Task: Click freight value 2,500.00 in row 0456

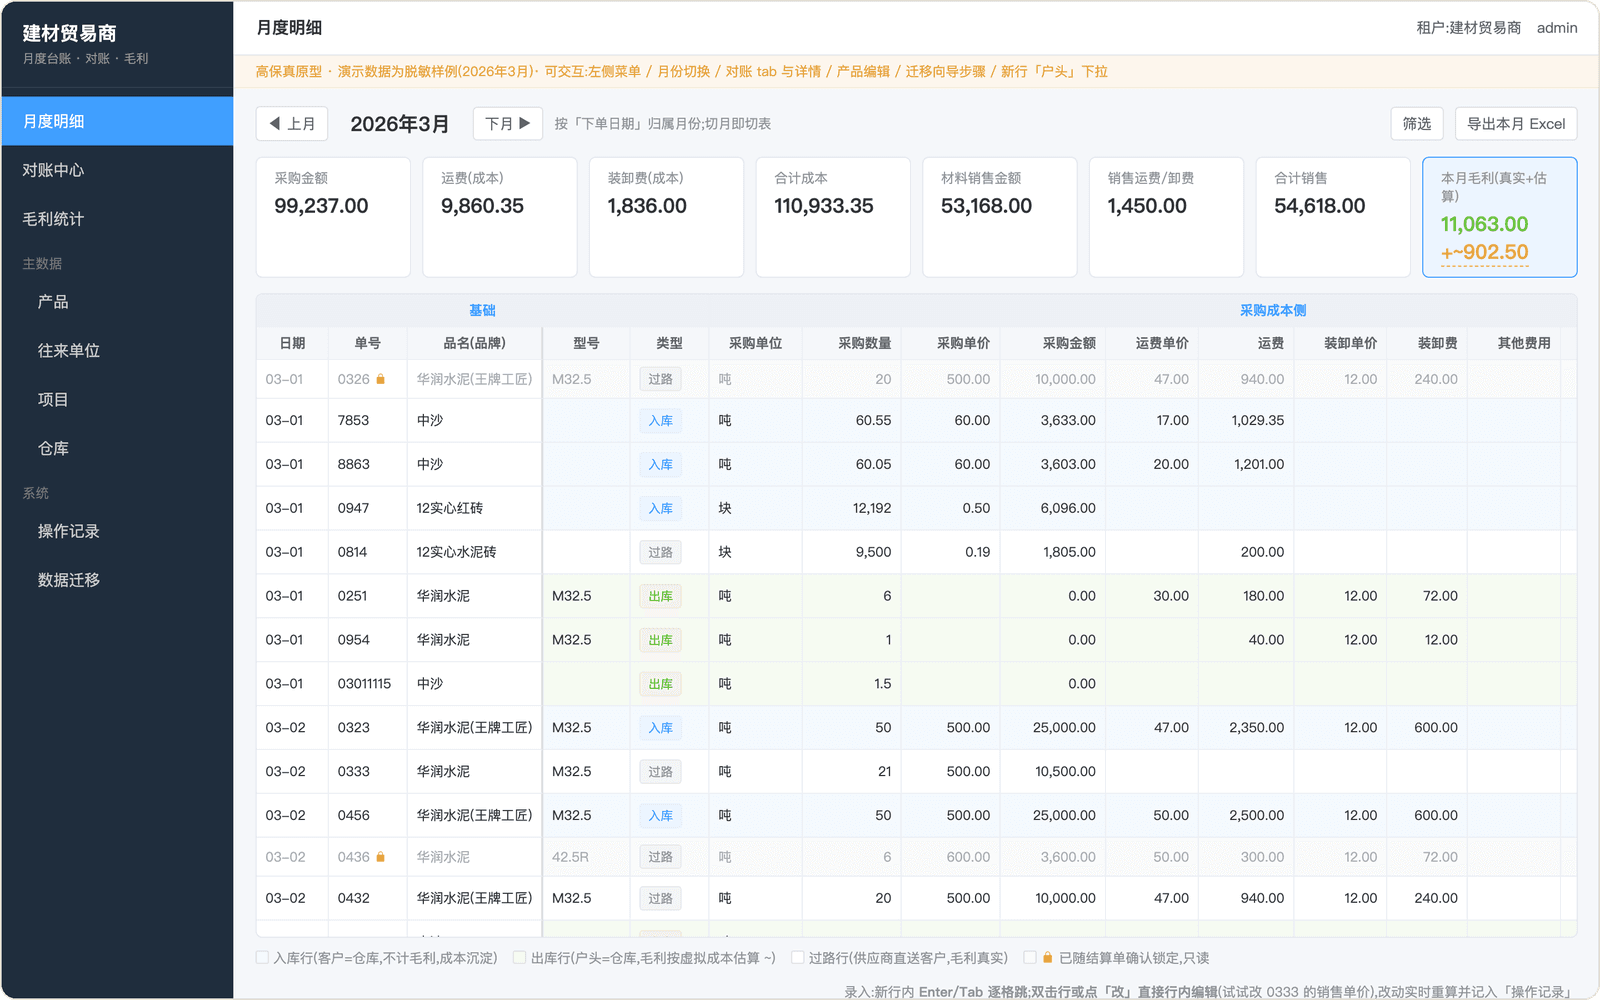Action: pos(1246,815)
